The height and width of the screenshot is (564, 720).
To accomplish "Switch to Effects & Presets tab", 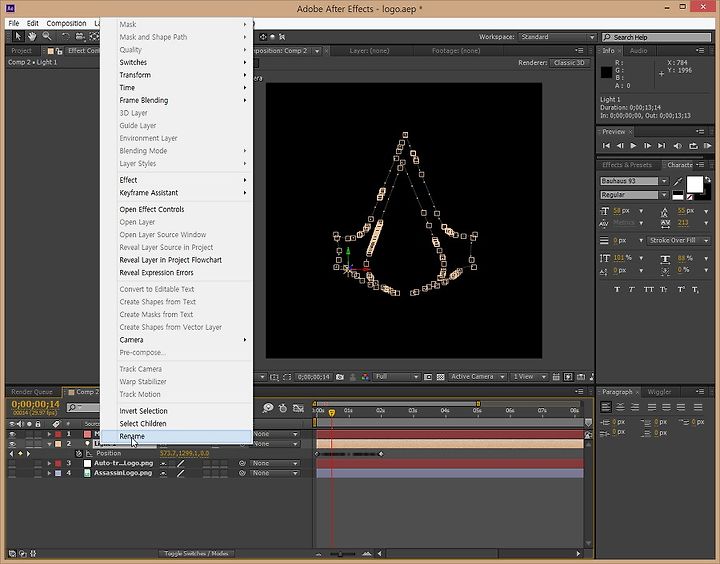I will tap(627, 165).
